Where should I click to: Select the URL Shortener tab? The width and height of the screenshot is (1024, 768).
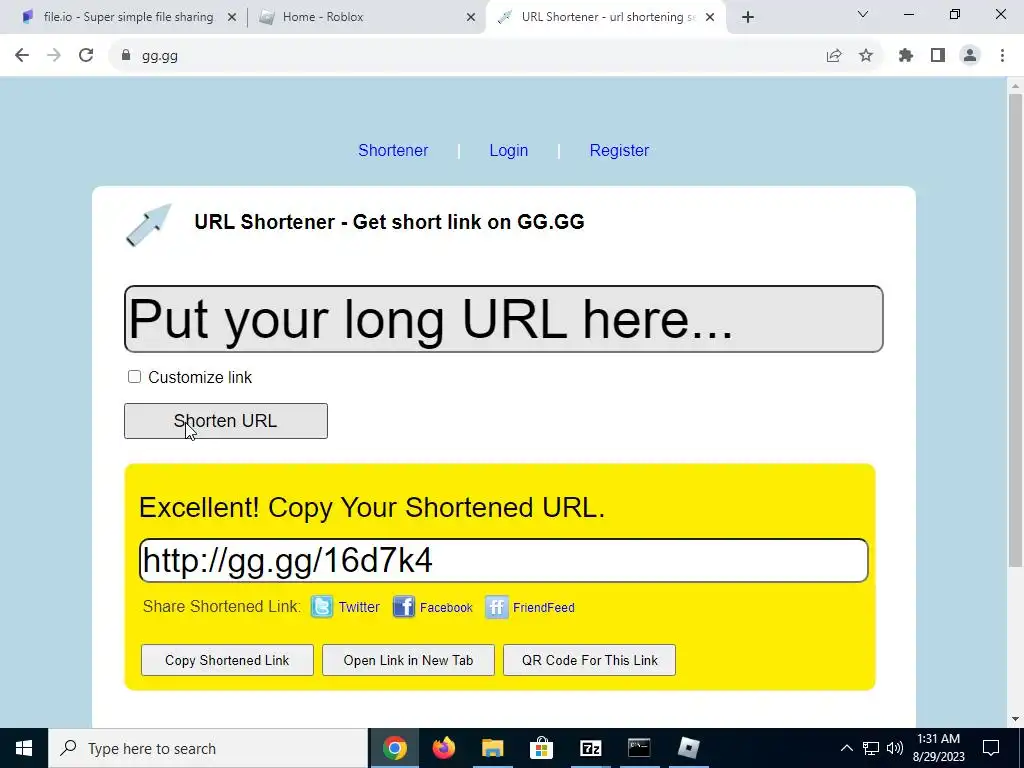[606, 17]
